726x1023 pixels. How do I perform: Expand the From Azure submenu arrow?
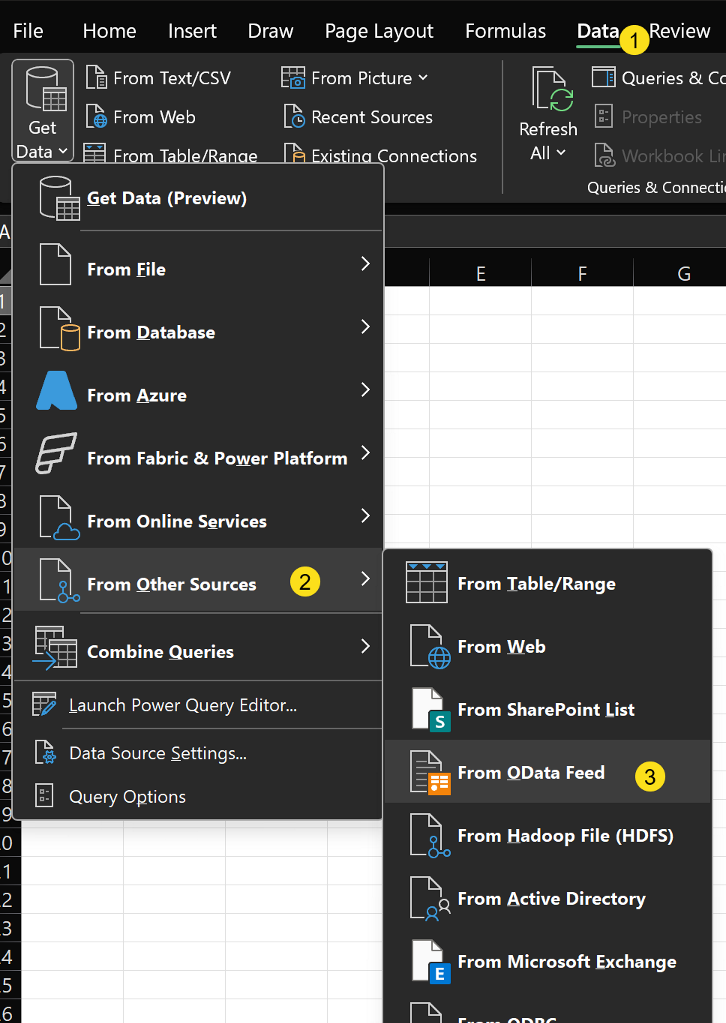365,389
